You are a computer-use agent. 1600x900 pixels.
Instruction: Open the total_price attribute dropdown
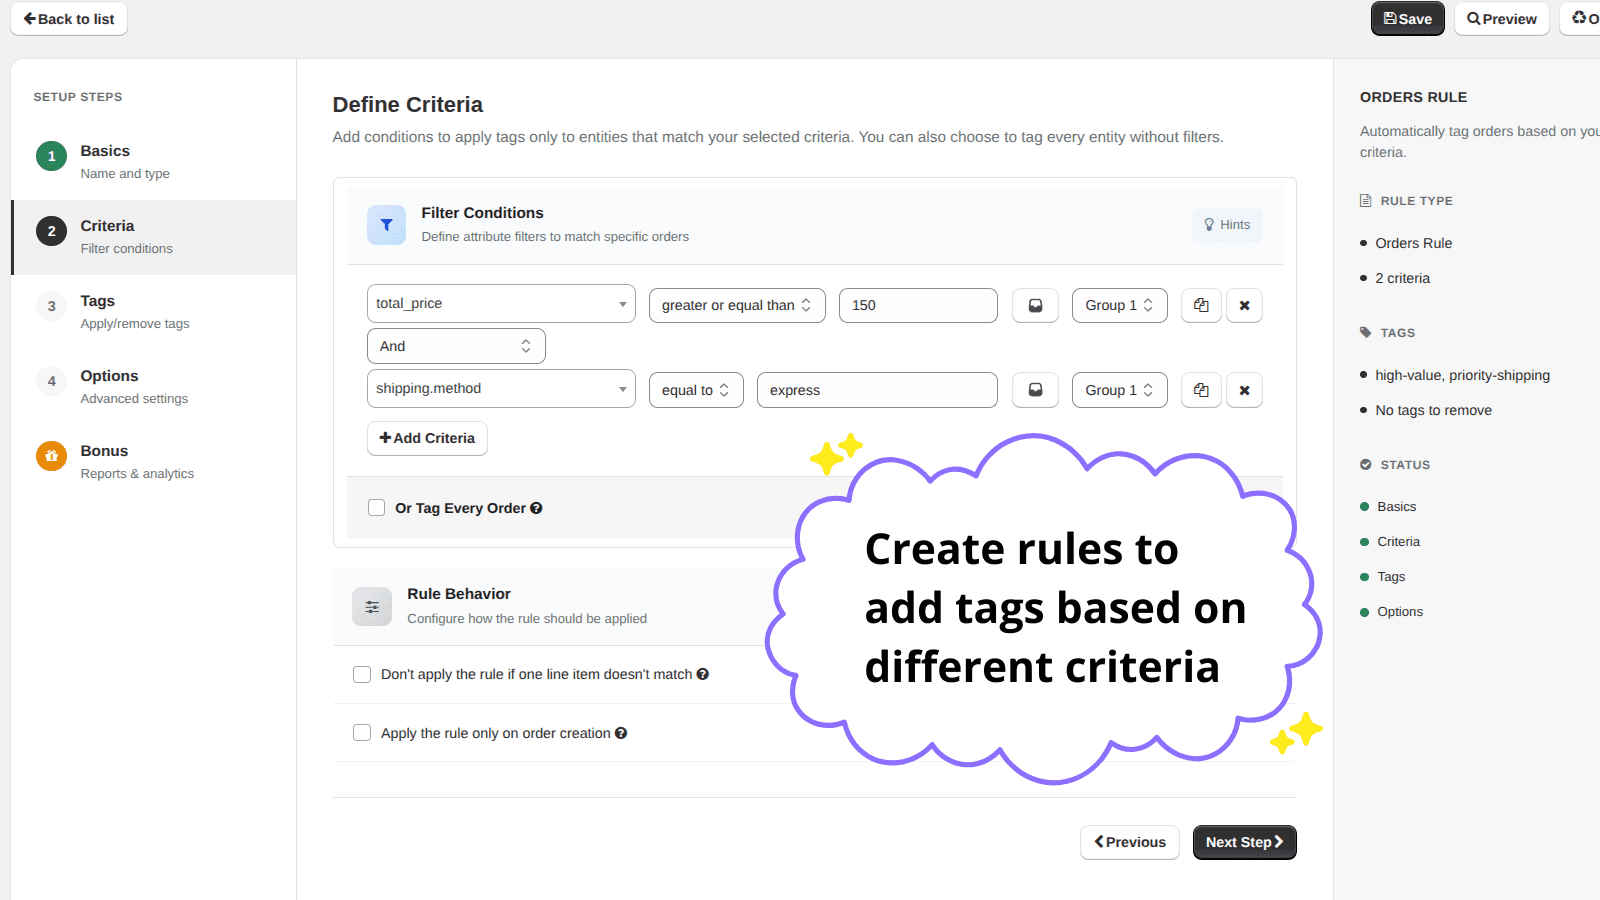[500, 303]
